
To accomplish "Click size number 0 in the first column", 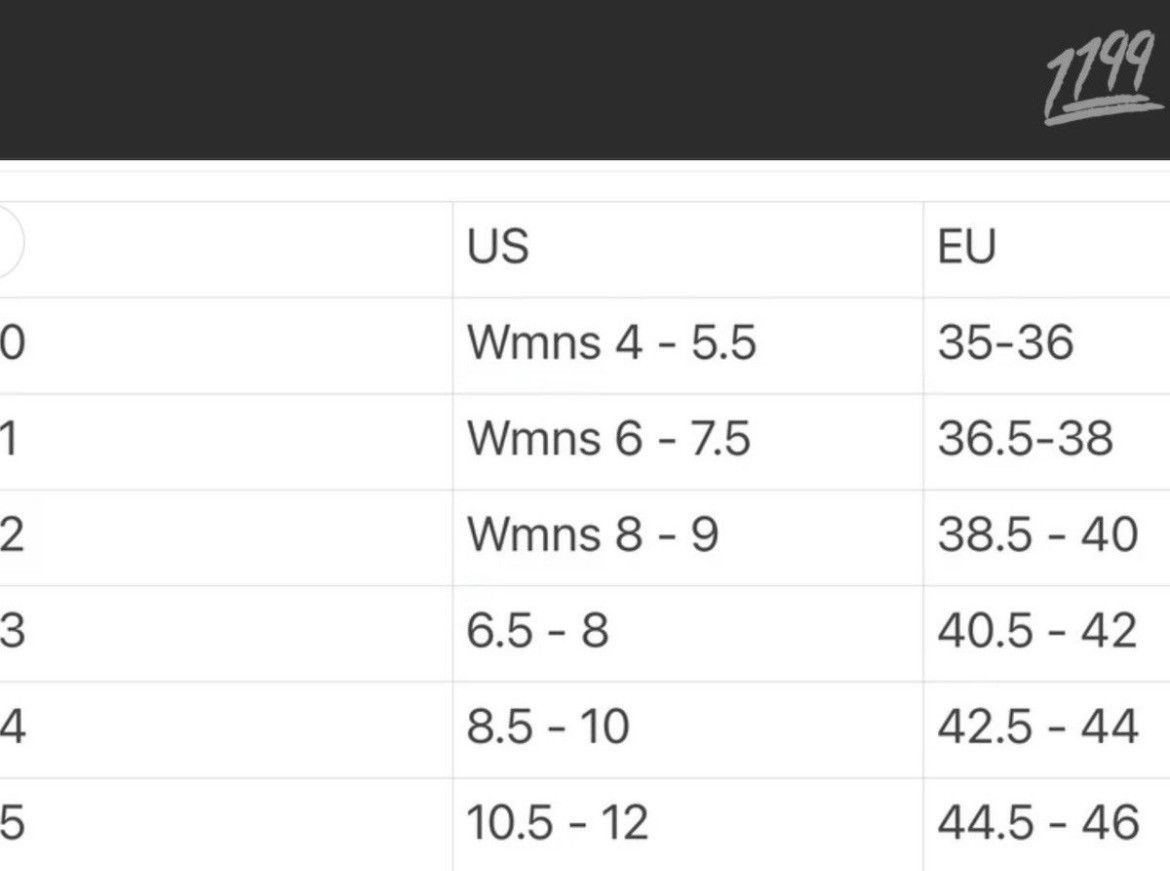I will (12, 343).
